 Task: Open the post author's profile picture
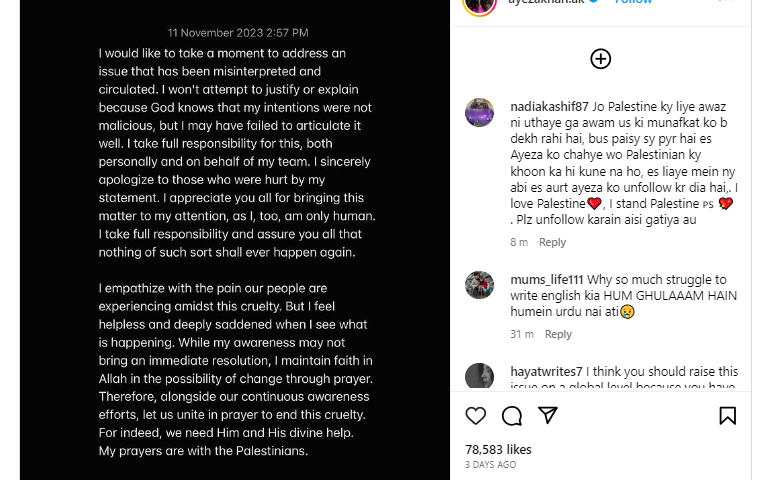(x=479, y=4)
